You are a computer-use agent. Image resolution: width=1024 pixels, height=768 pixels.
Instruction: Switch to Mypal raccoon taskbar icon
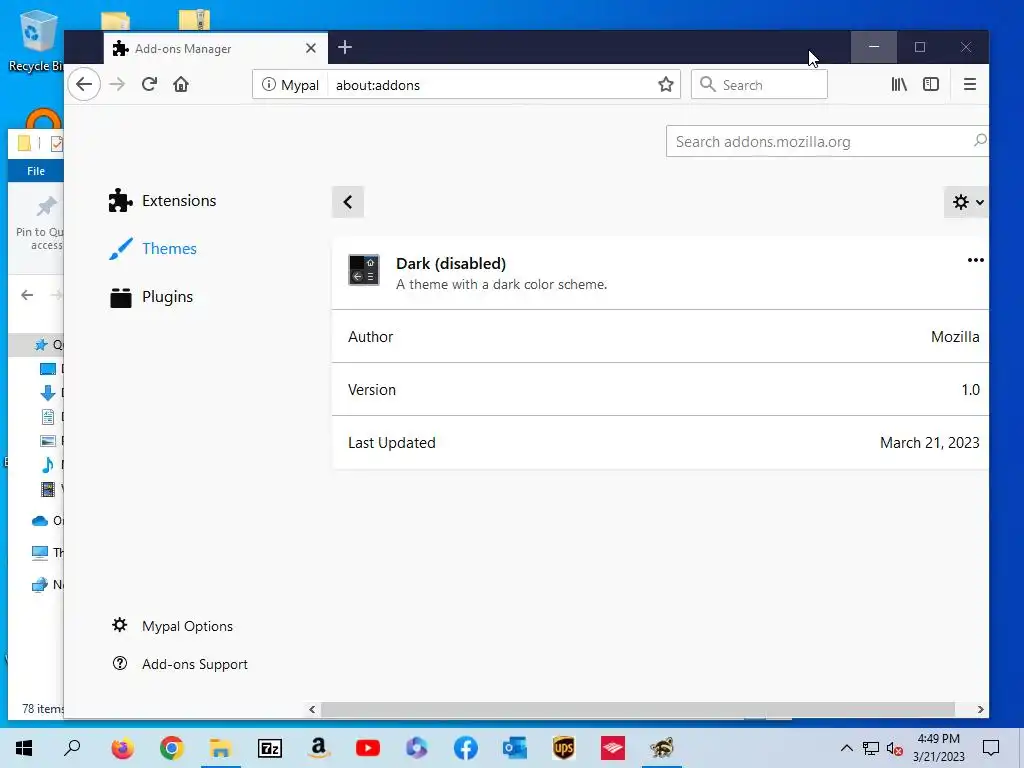(662, 748)
